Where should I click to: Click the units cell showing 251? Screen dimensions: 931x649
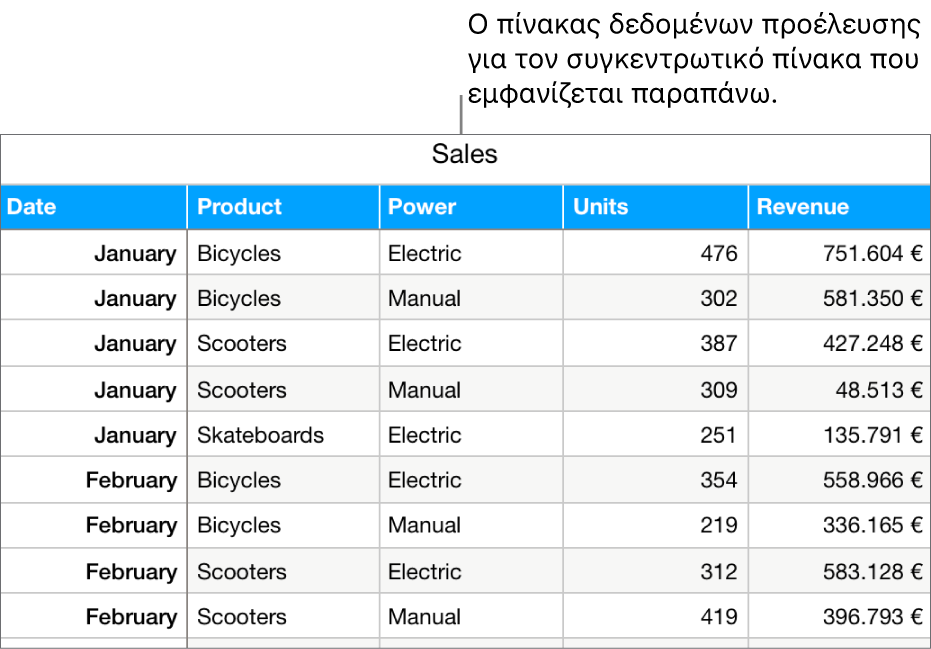(718, 435)
